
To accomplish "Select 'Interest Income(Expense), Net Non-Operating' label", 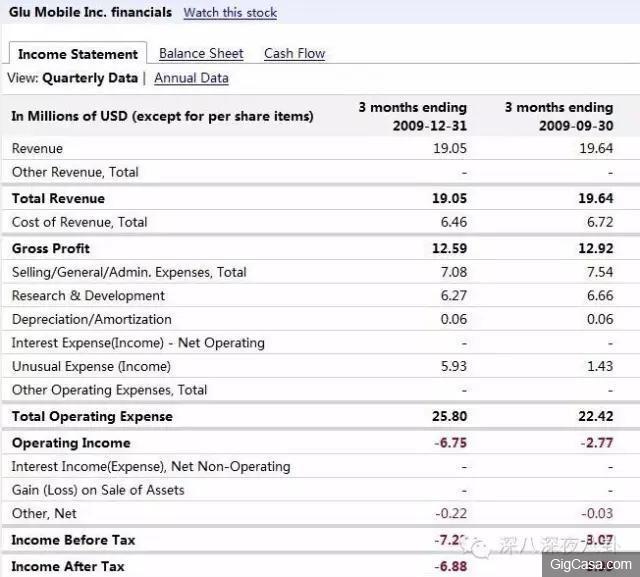I will pos(151,466).
